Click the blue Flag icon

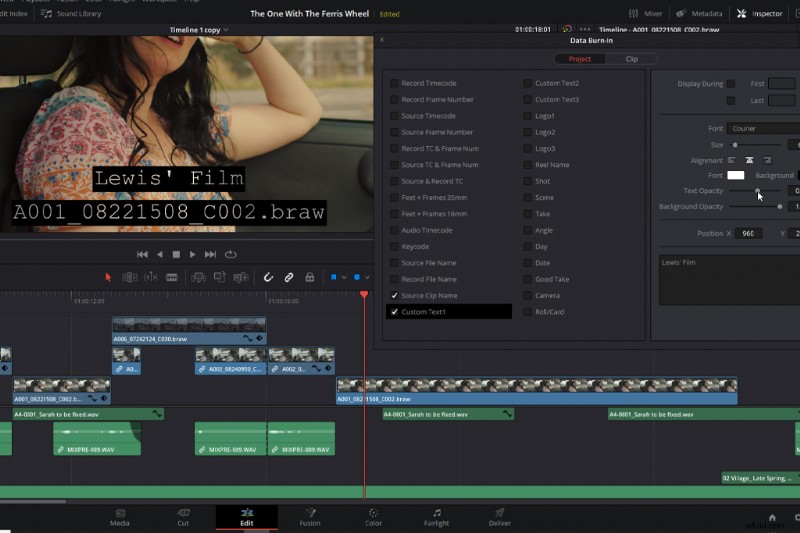click(x=333, y=277)
